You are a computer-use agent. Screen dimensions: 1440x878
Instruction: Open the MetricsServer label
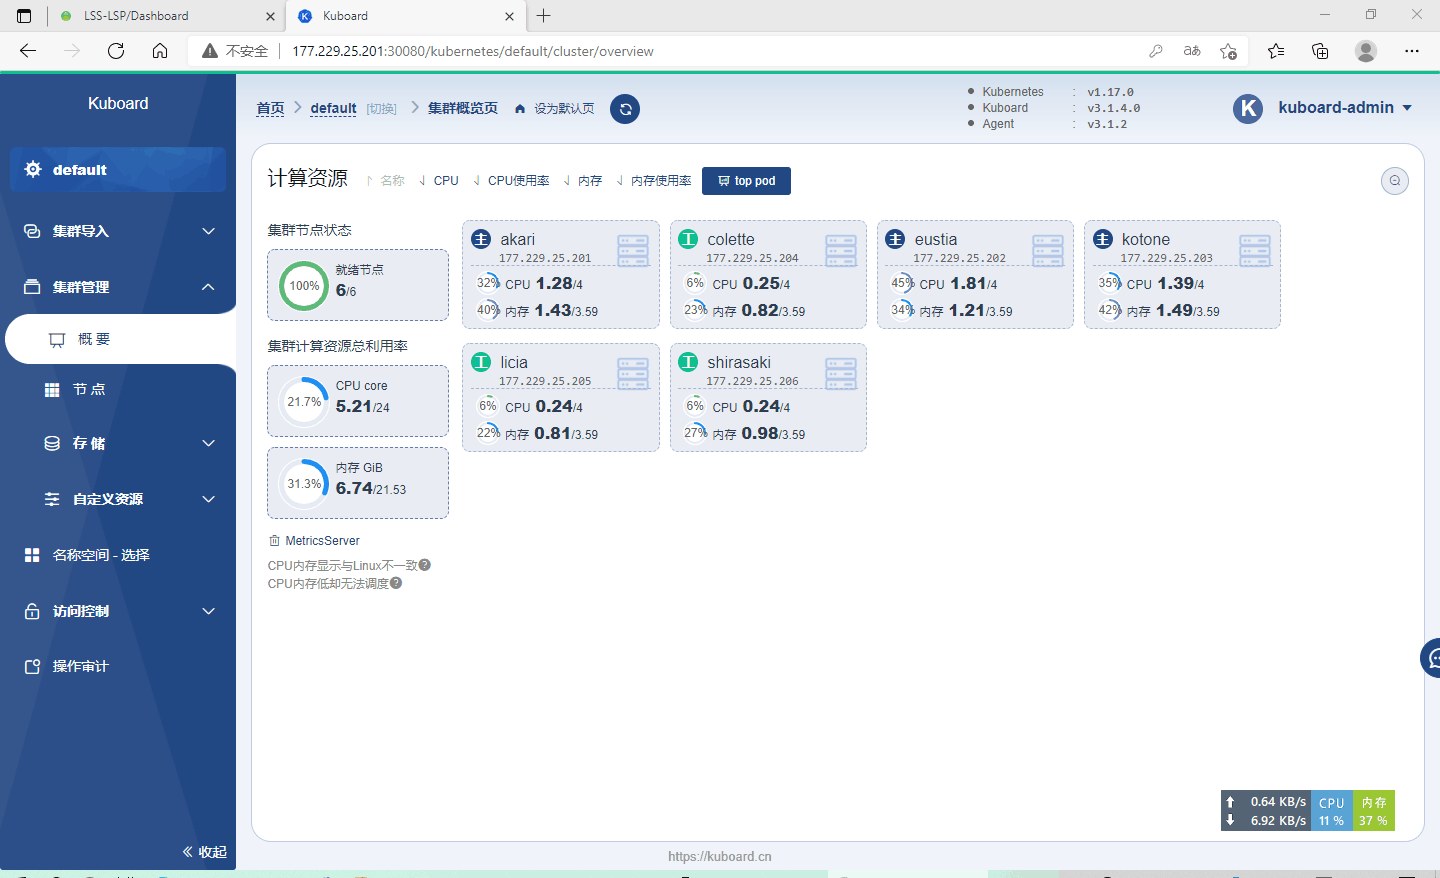pyautogui.click(x=322, y=541)
